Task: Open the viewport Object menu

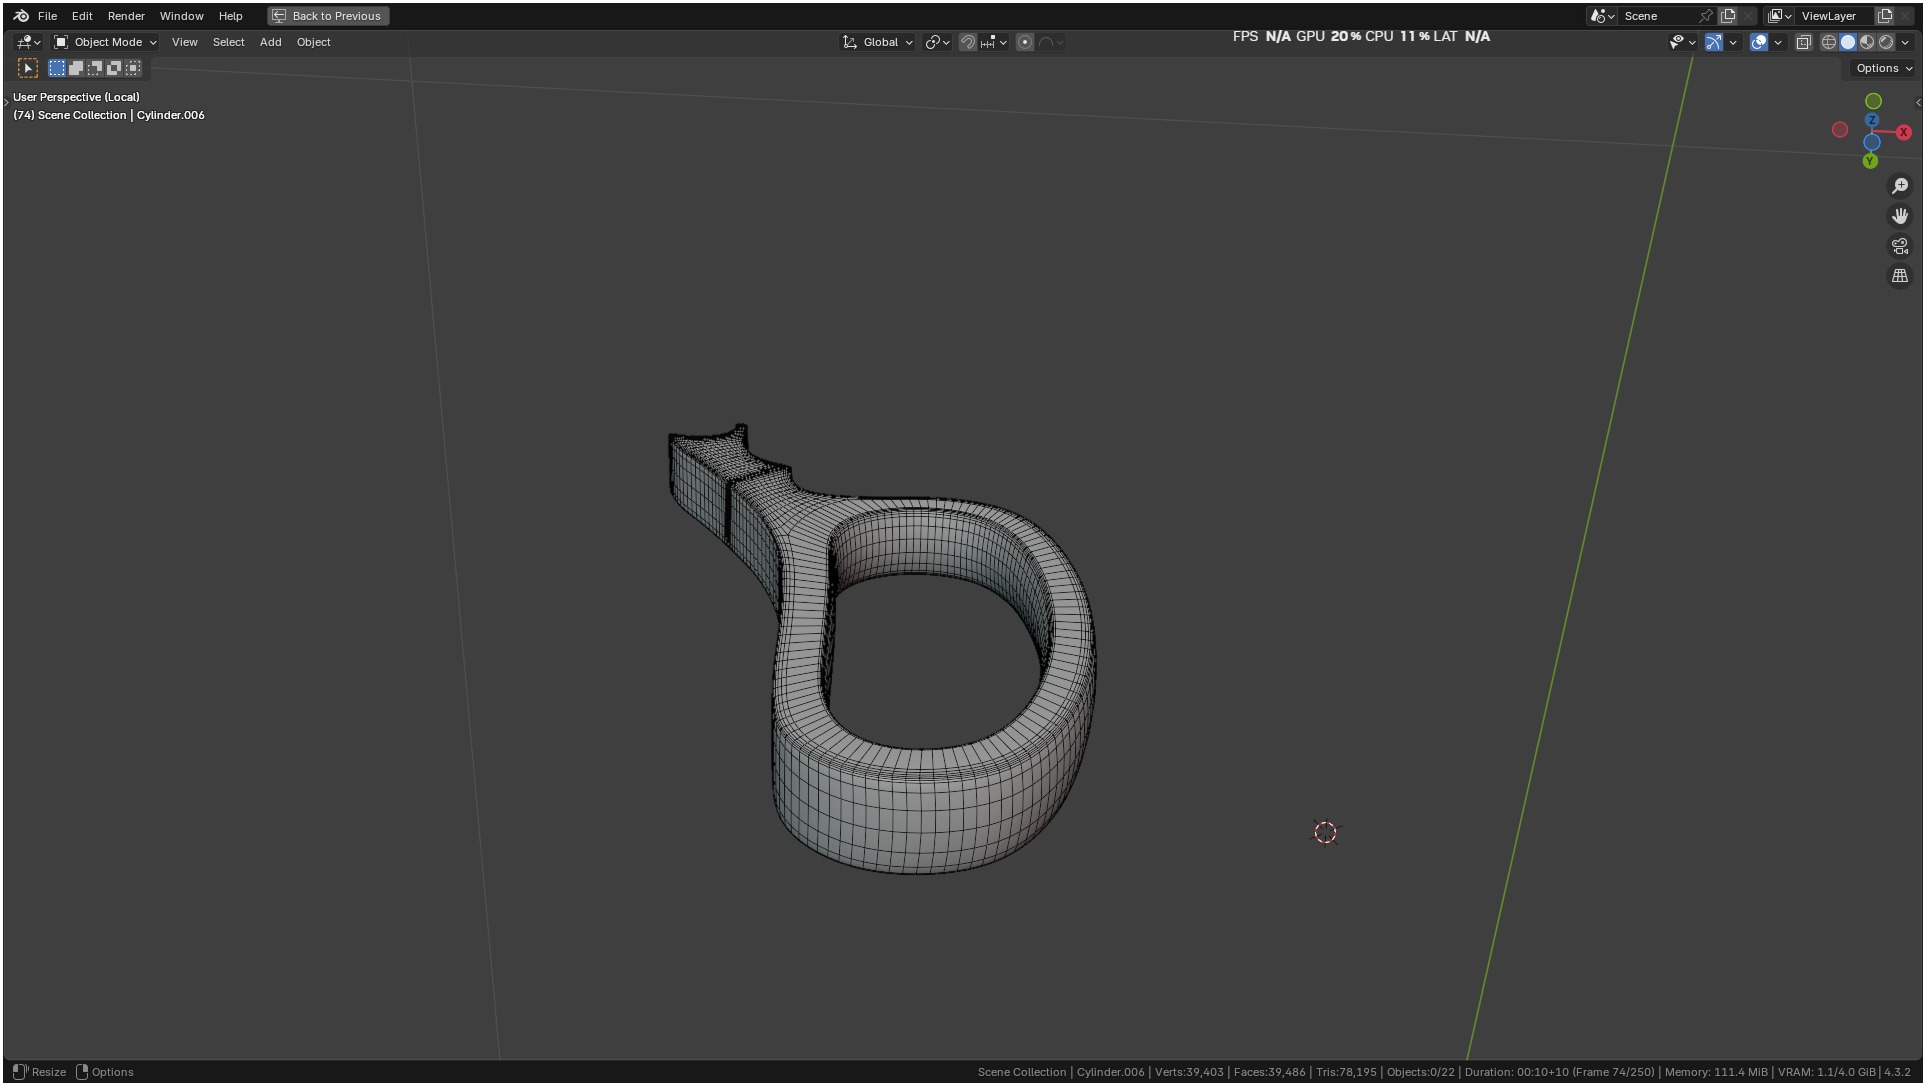Action: (313, 42)
